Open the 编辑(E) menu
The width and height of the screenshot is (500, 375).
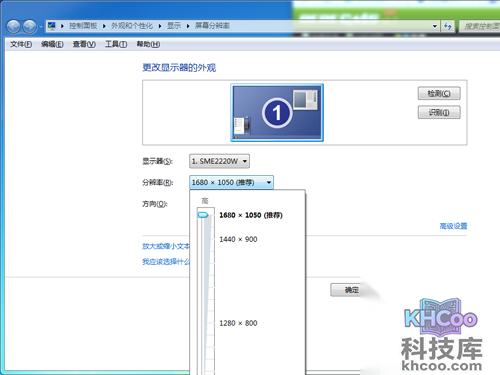52,44
